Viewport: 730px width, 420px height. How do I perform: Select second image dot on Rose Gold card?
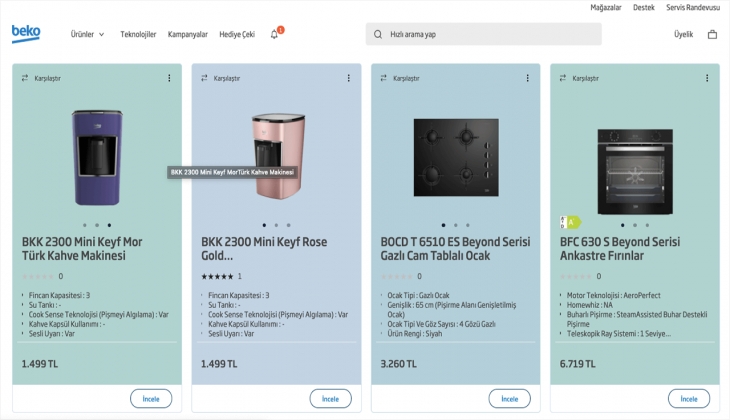pos(276,225)
